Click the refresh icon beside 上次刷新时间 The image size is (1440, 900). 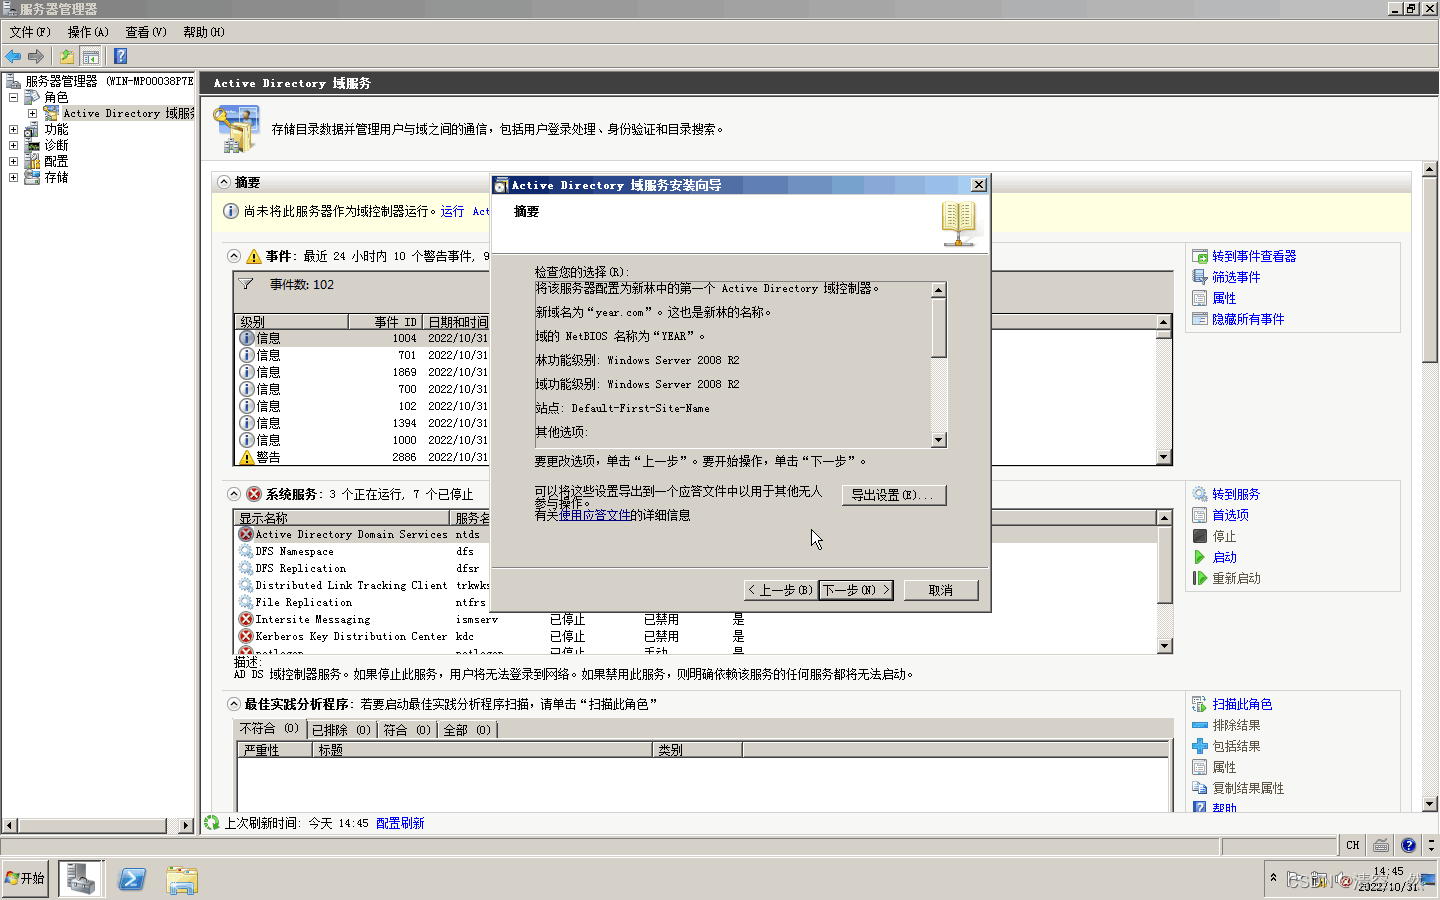pos(212,823)
